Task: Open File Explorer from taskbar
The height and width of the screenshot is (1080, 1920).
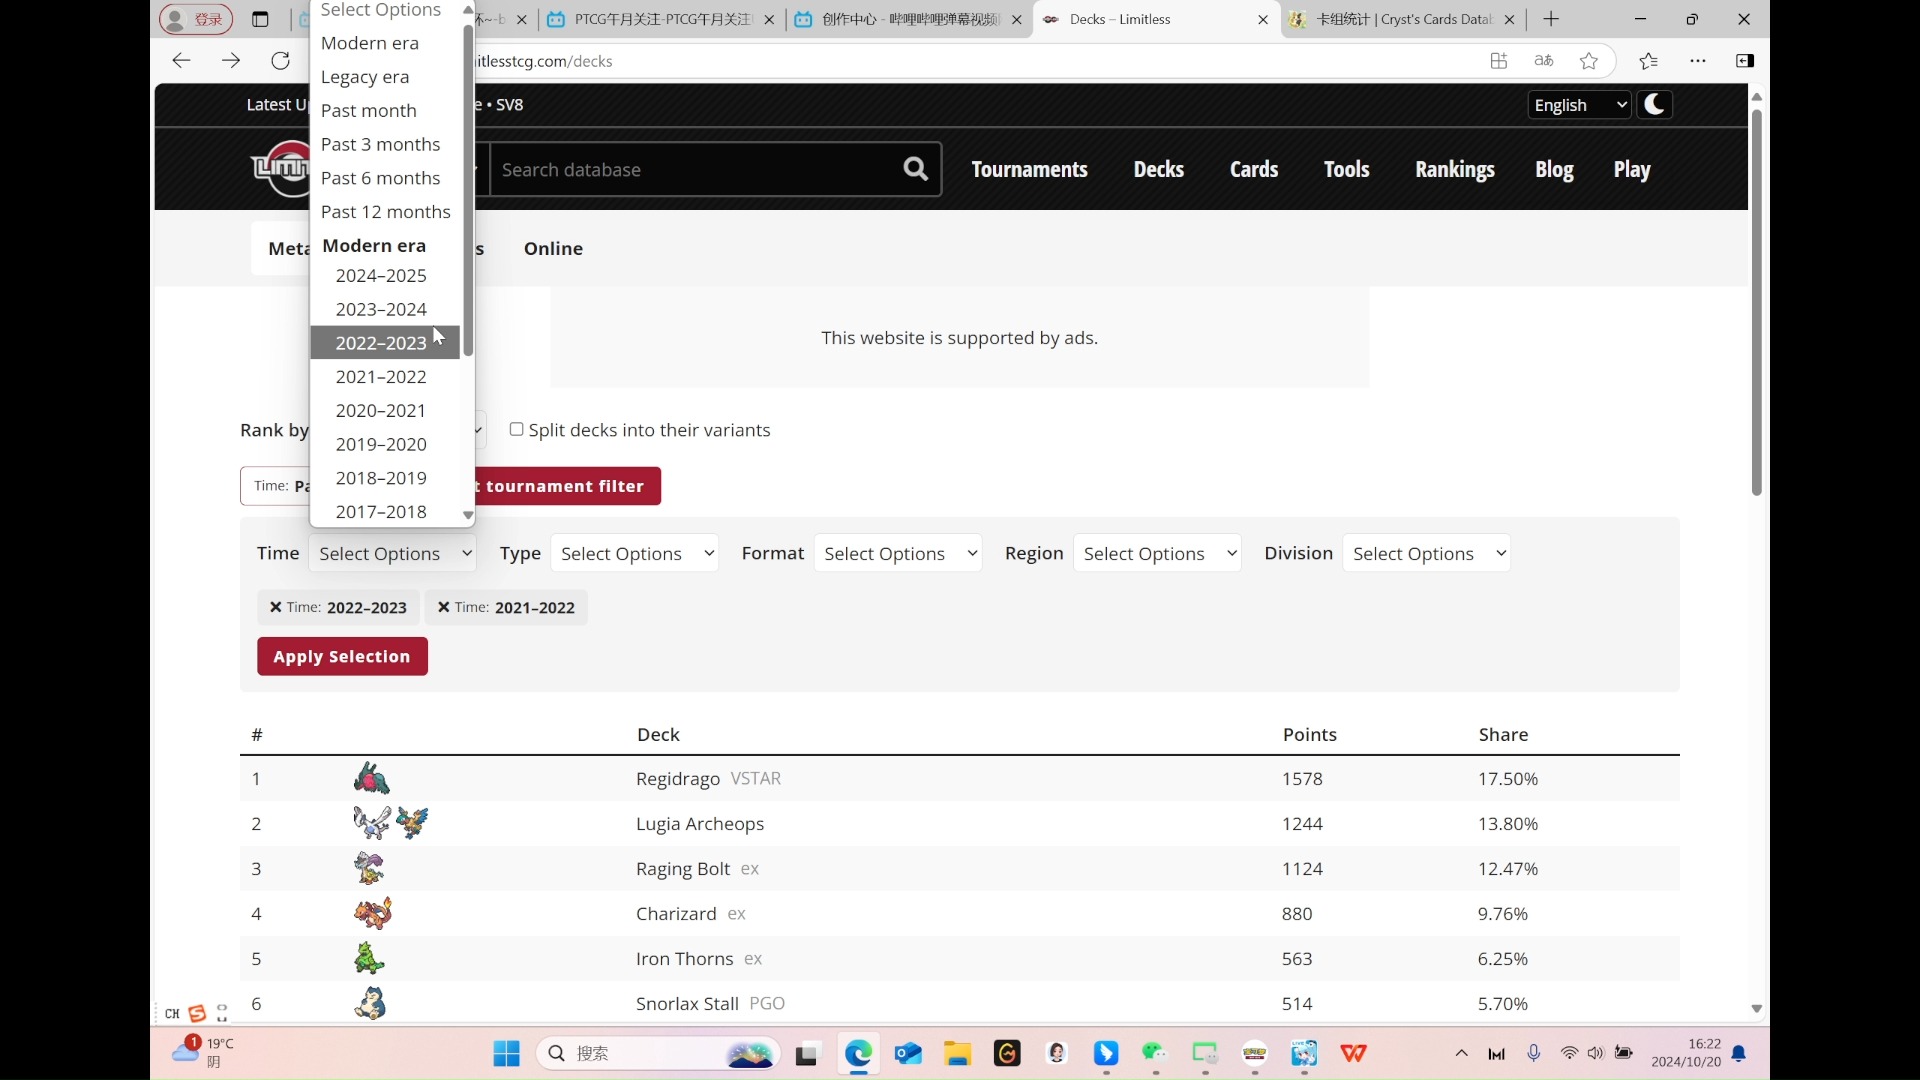Action: pos(958,1053)
